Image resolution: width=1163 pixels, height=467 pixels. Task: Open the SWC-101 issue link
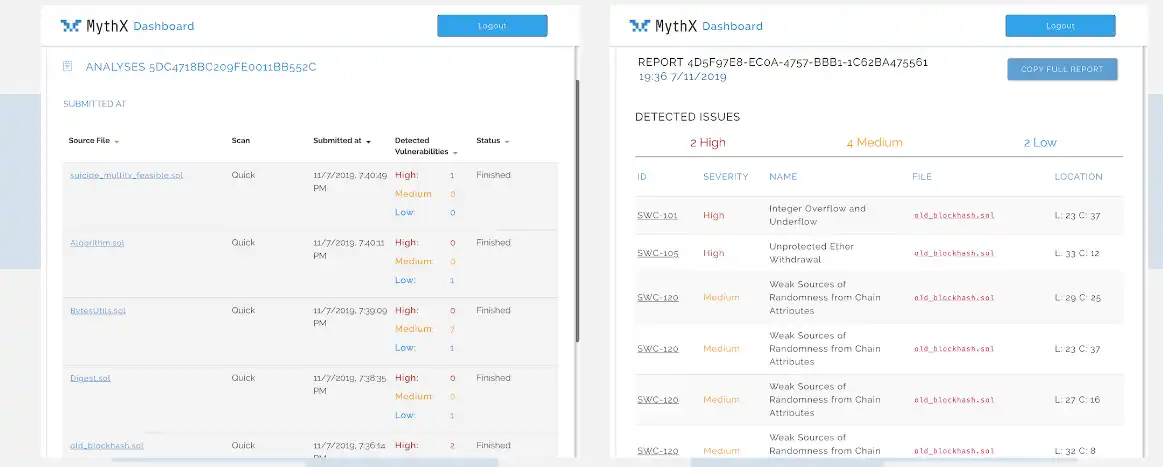pyautogui.click(x=658, y=215)
